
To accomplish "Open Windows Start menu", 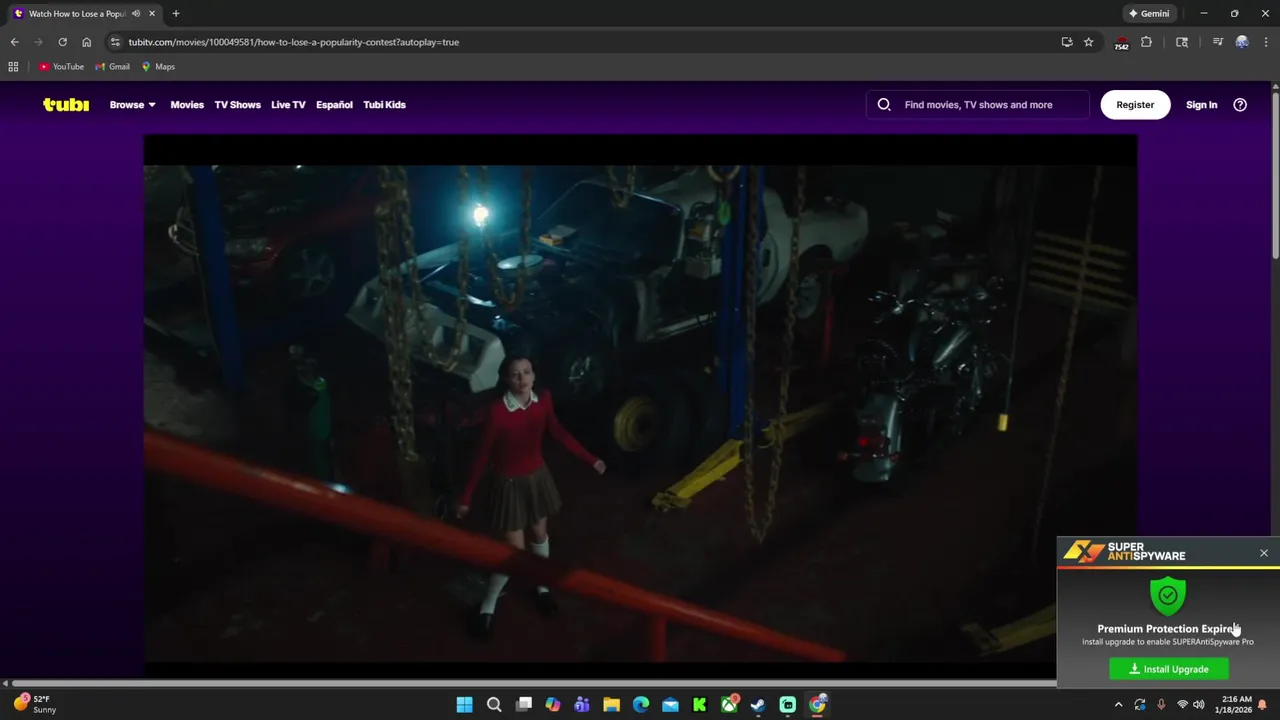I will click(x=464, y=705).
